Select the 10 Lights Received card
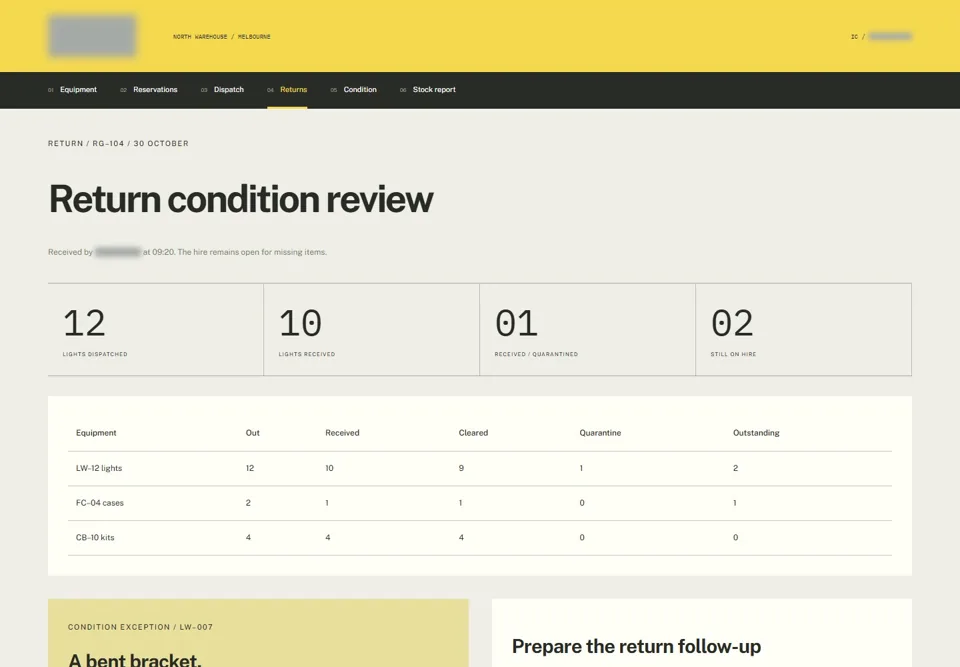 tap(372, 330)
